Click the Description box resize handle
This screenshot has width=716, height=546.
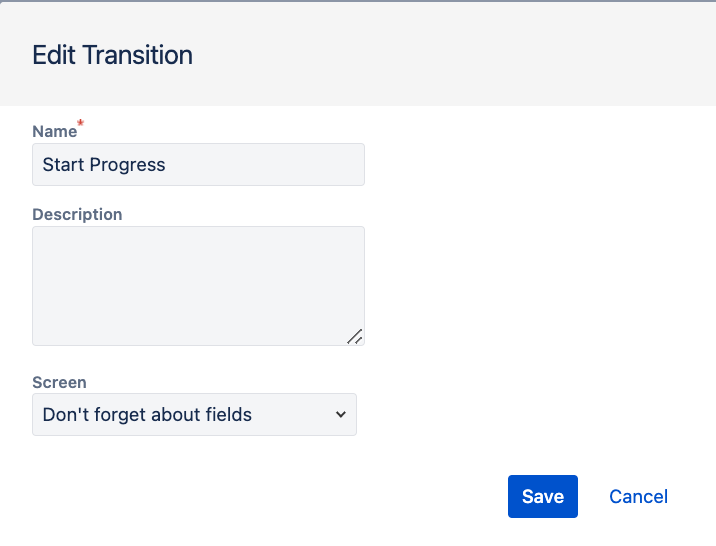[x=355, y=337]
